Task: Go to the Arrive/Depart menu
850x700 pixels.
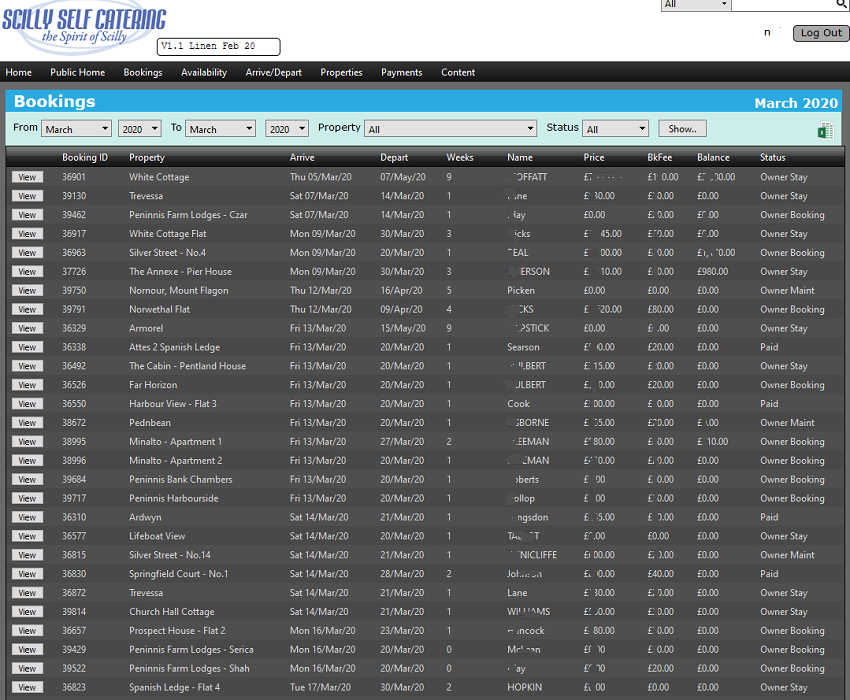Action: coord(273,72)
